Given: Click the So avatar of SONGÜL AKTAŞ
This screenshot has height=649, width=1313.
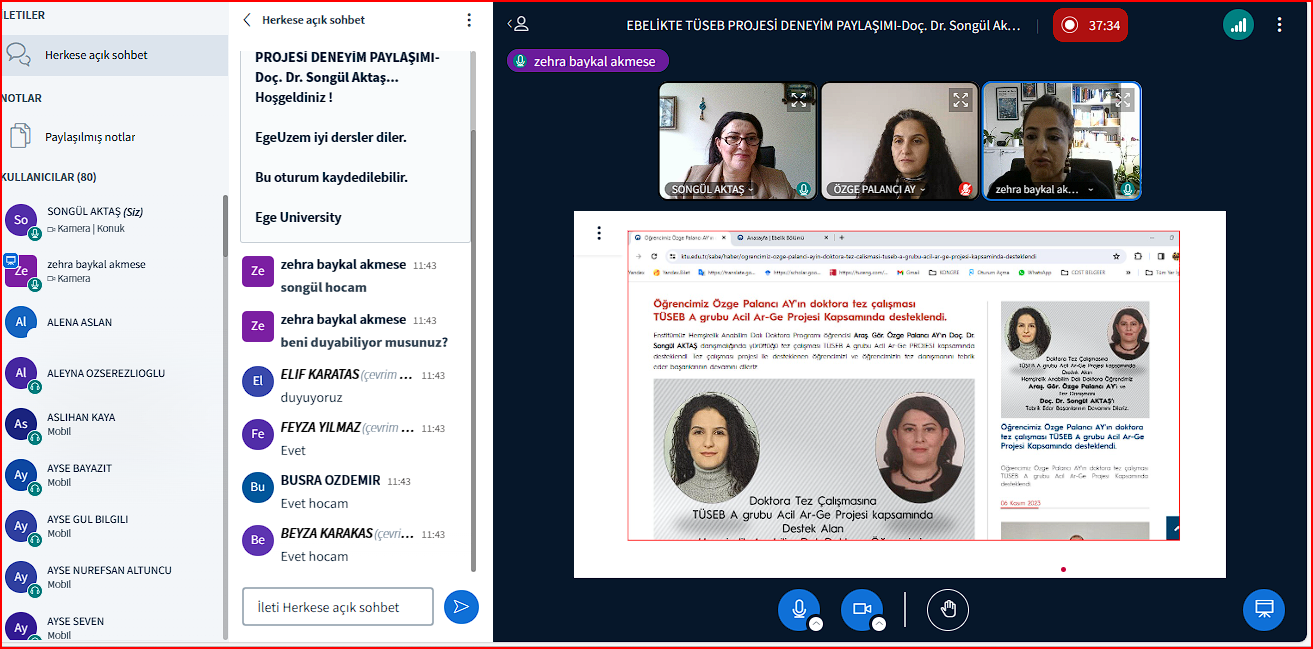Looking at the screenshot, I should (21, 219).
